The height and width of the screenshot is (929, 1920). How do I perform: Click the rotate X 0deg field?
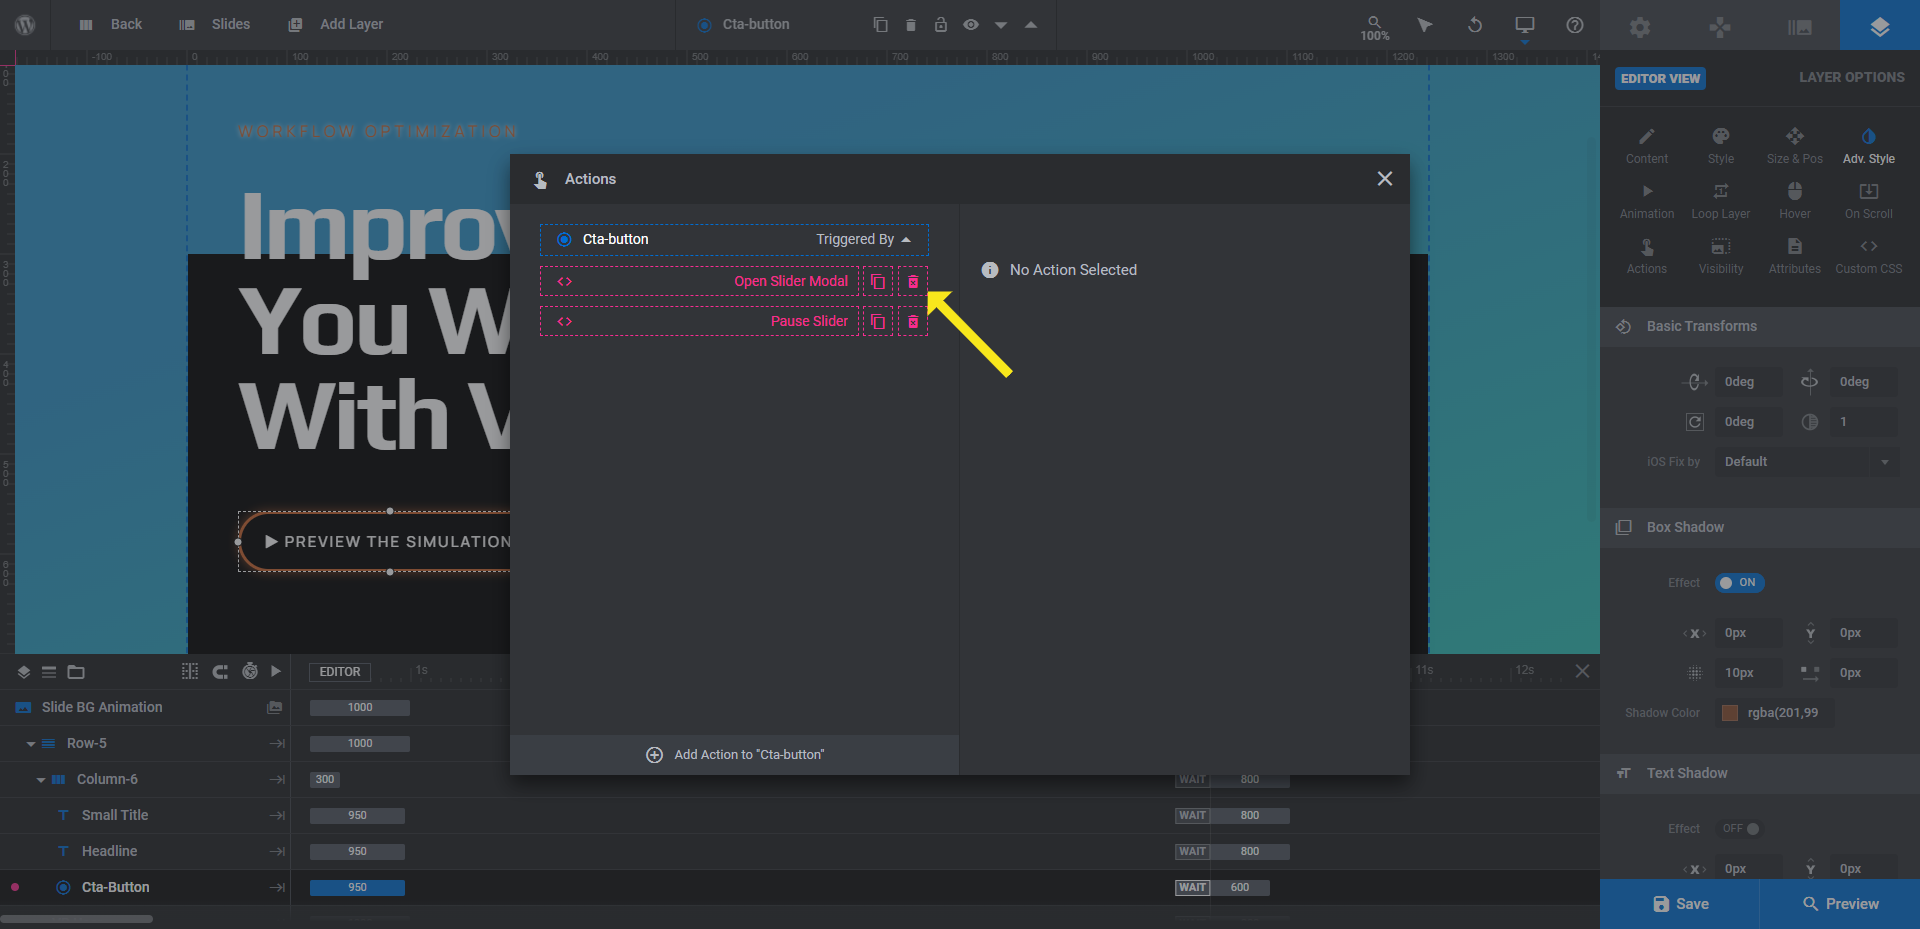[x=1748, y=382]
